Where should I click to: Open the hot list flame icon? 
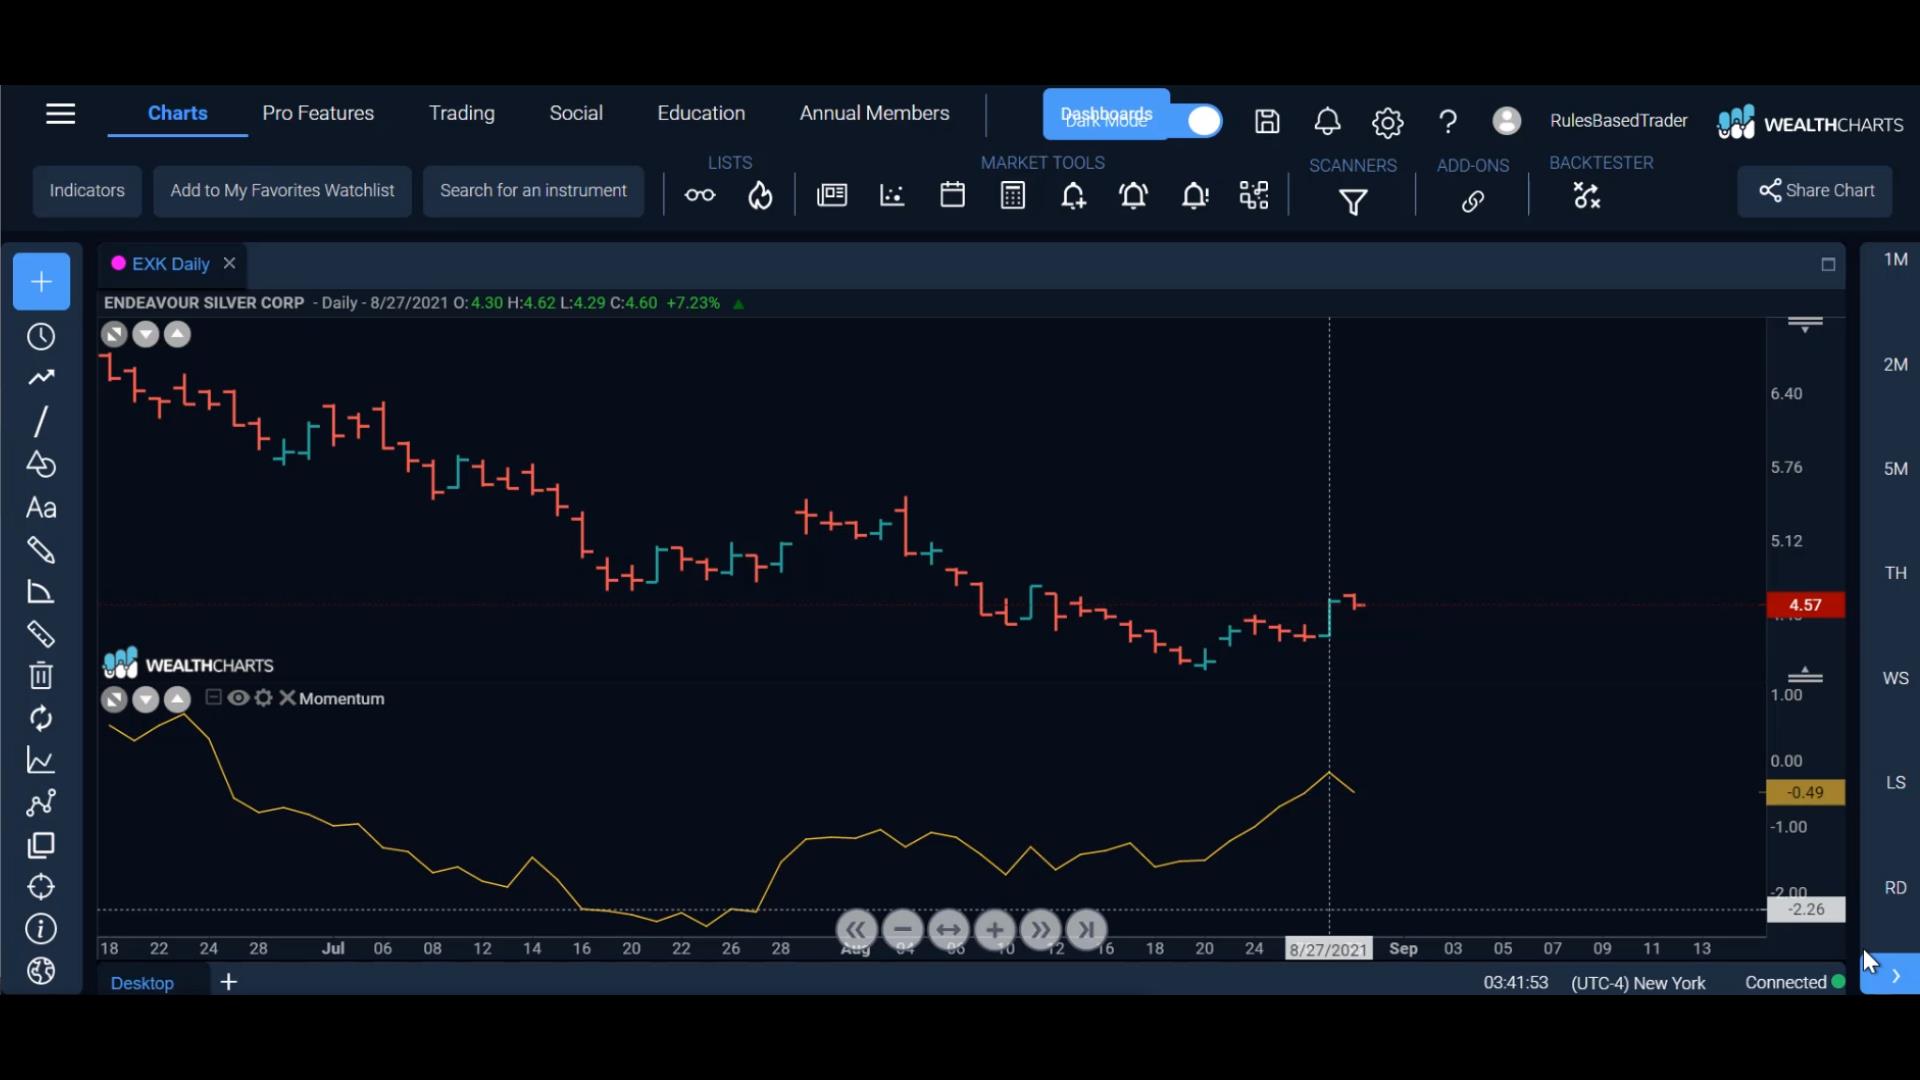tap(760, 195)
